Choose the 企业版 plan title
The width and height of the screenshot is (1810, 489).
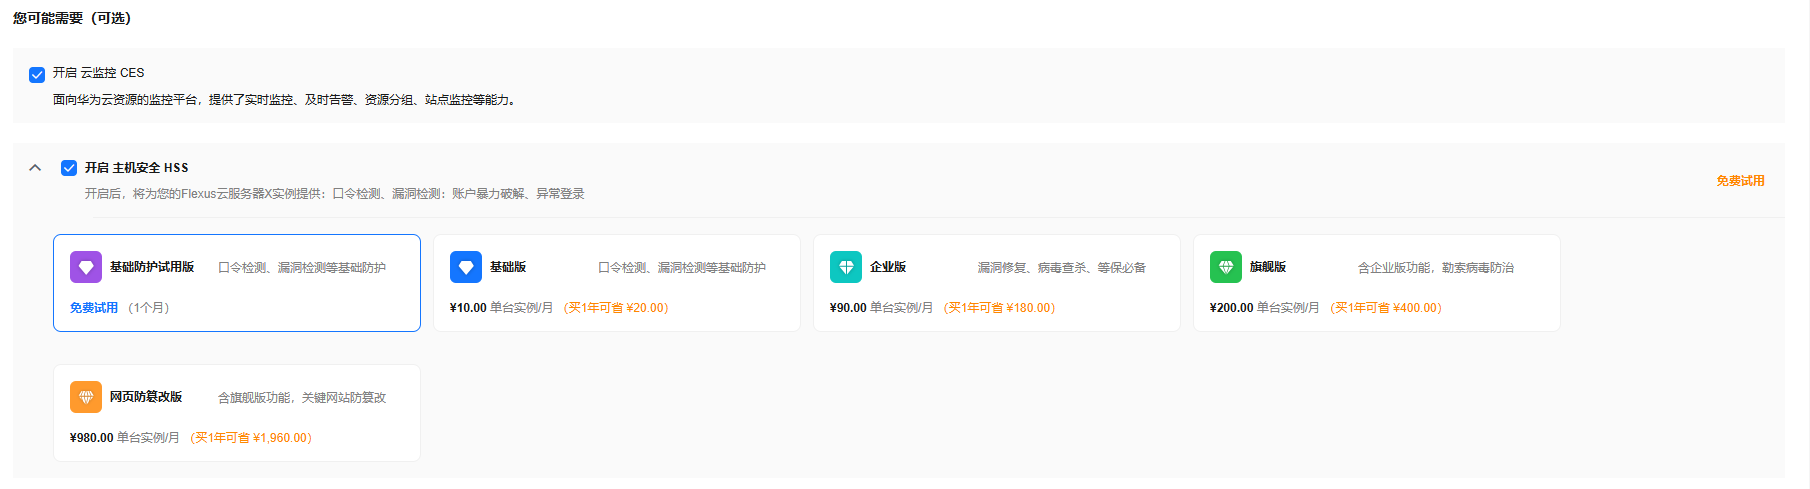(888, 267)
